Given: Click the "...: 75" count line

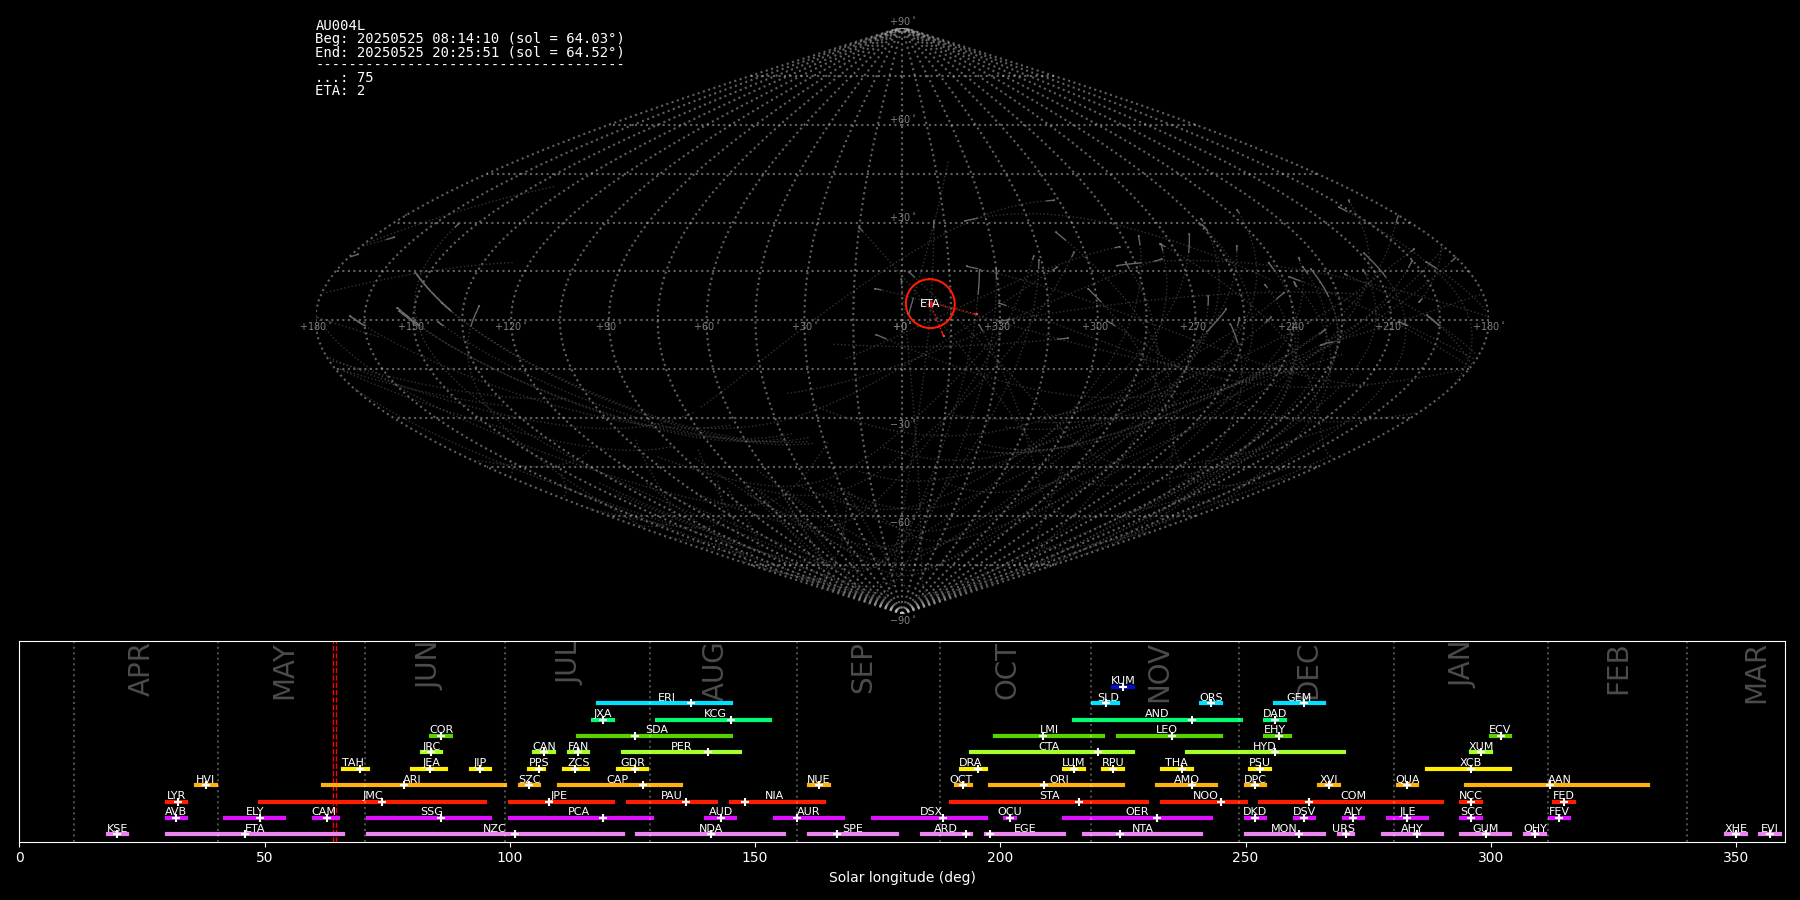Looking at the screenshot, I should pos(344,78).
